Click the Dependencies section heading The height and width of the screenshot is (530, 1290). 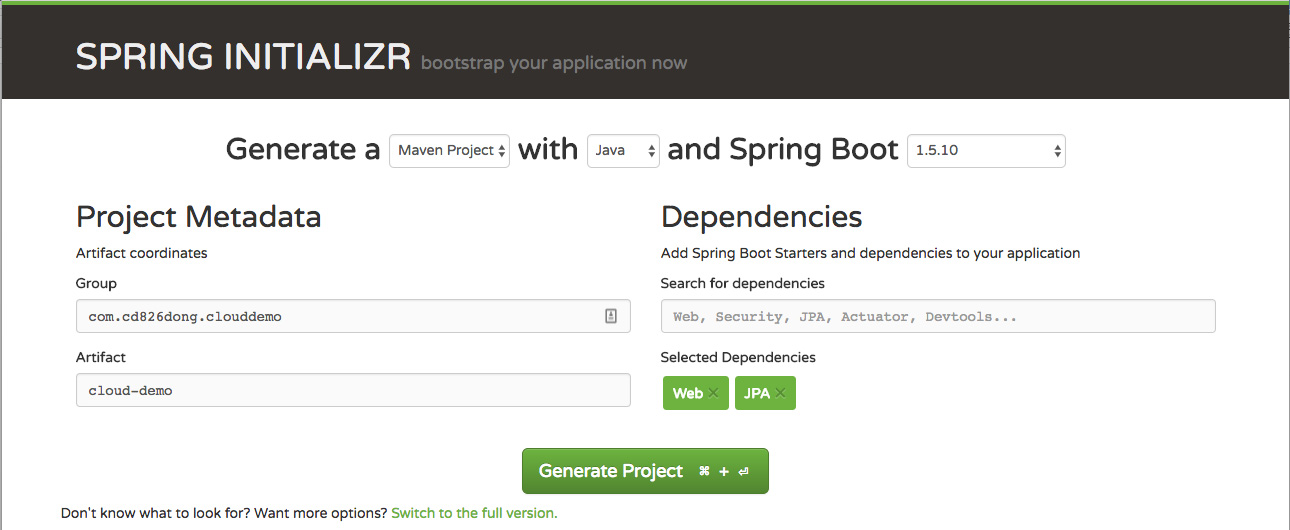(761, 217)
